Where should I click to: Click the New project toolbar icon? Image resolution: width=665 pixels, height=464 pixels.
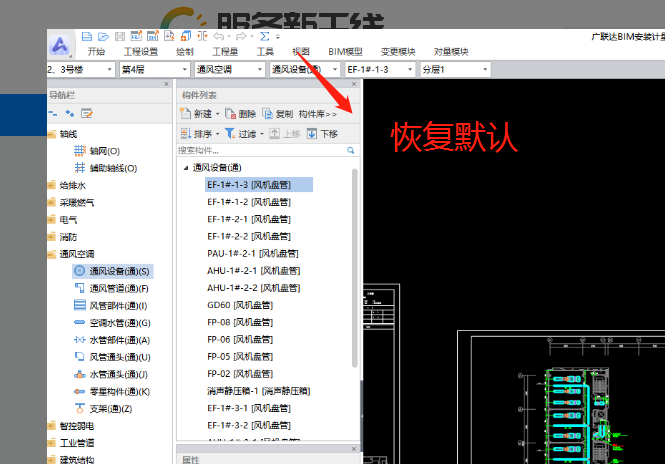tap(87, 36)
